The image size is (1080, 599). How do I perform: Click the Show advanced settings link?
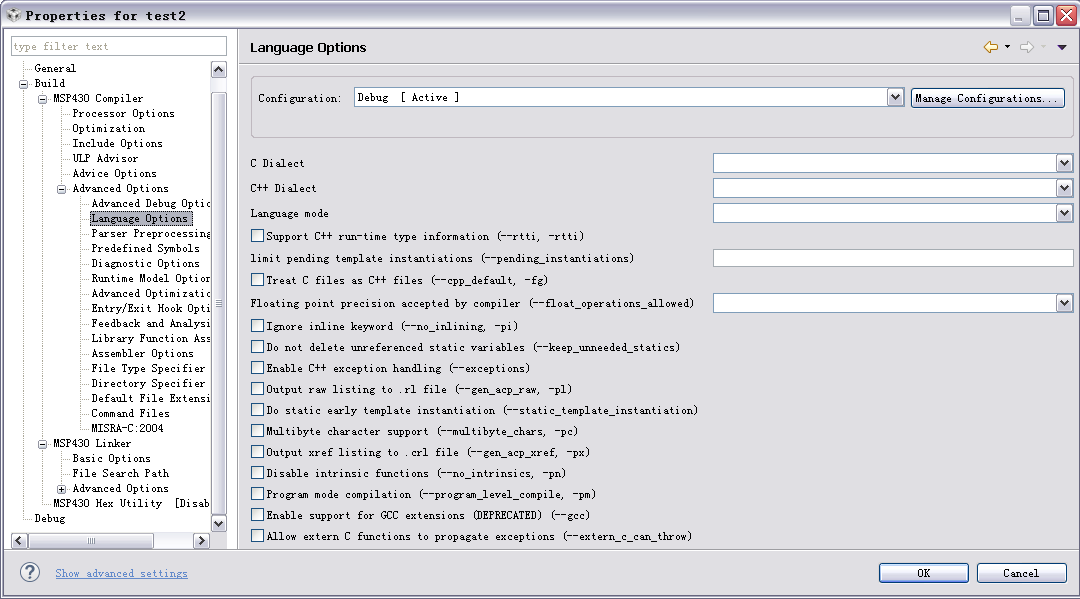coord(121,573)
